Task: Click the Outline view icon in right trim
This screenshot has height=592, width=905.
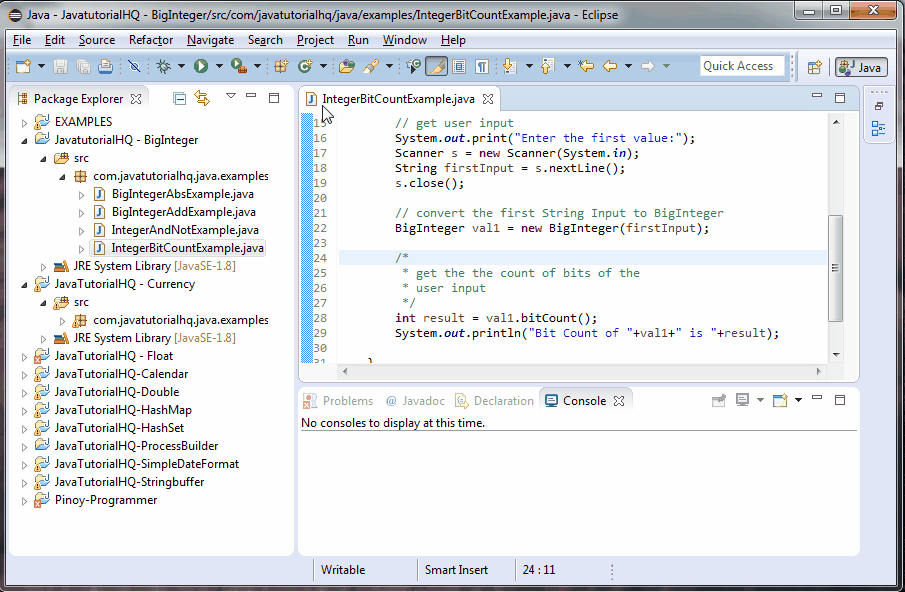Action: 878,129
